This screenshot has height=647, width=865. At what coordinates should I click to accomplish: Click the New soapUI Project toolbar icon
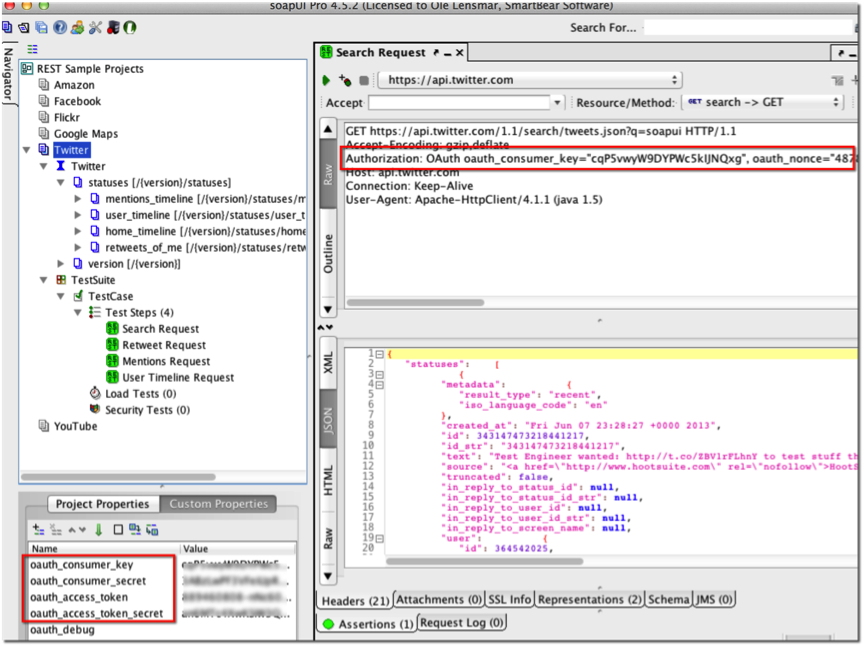[x=7, y=27]
